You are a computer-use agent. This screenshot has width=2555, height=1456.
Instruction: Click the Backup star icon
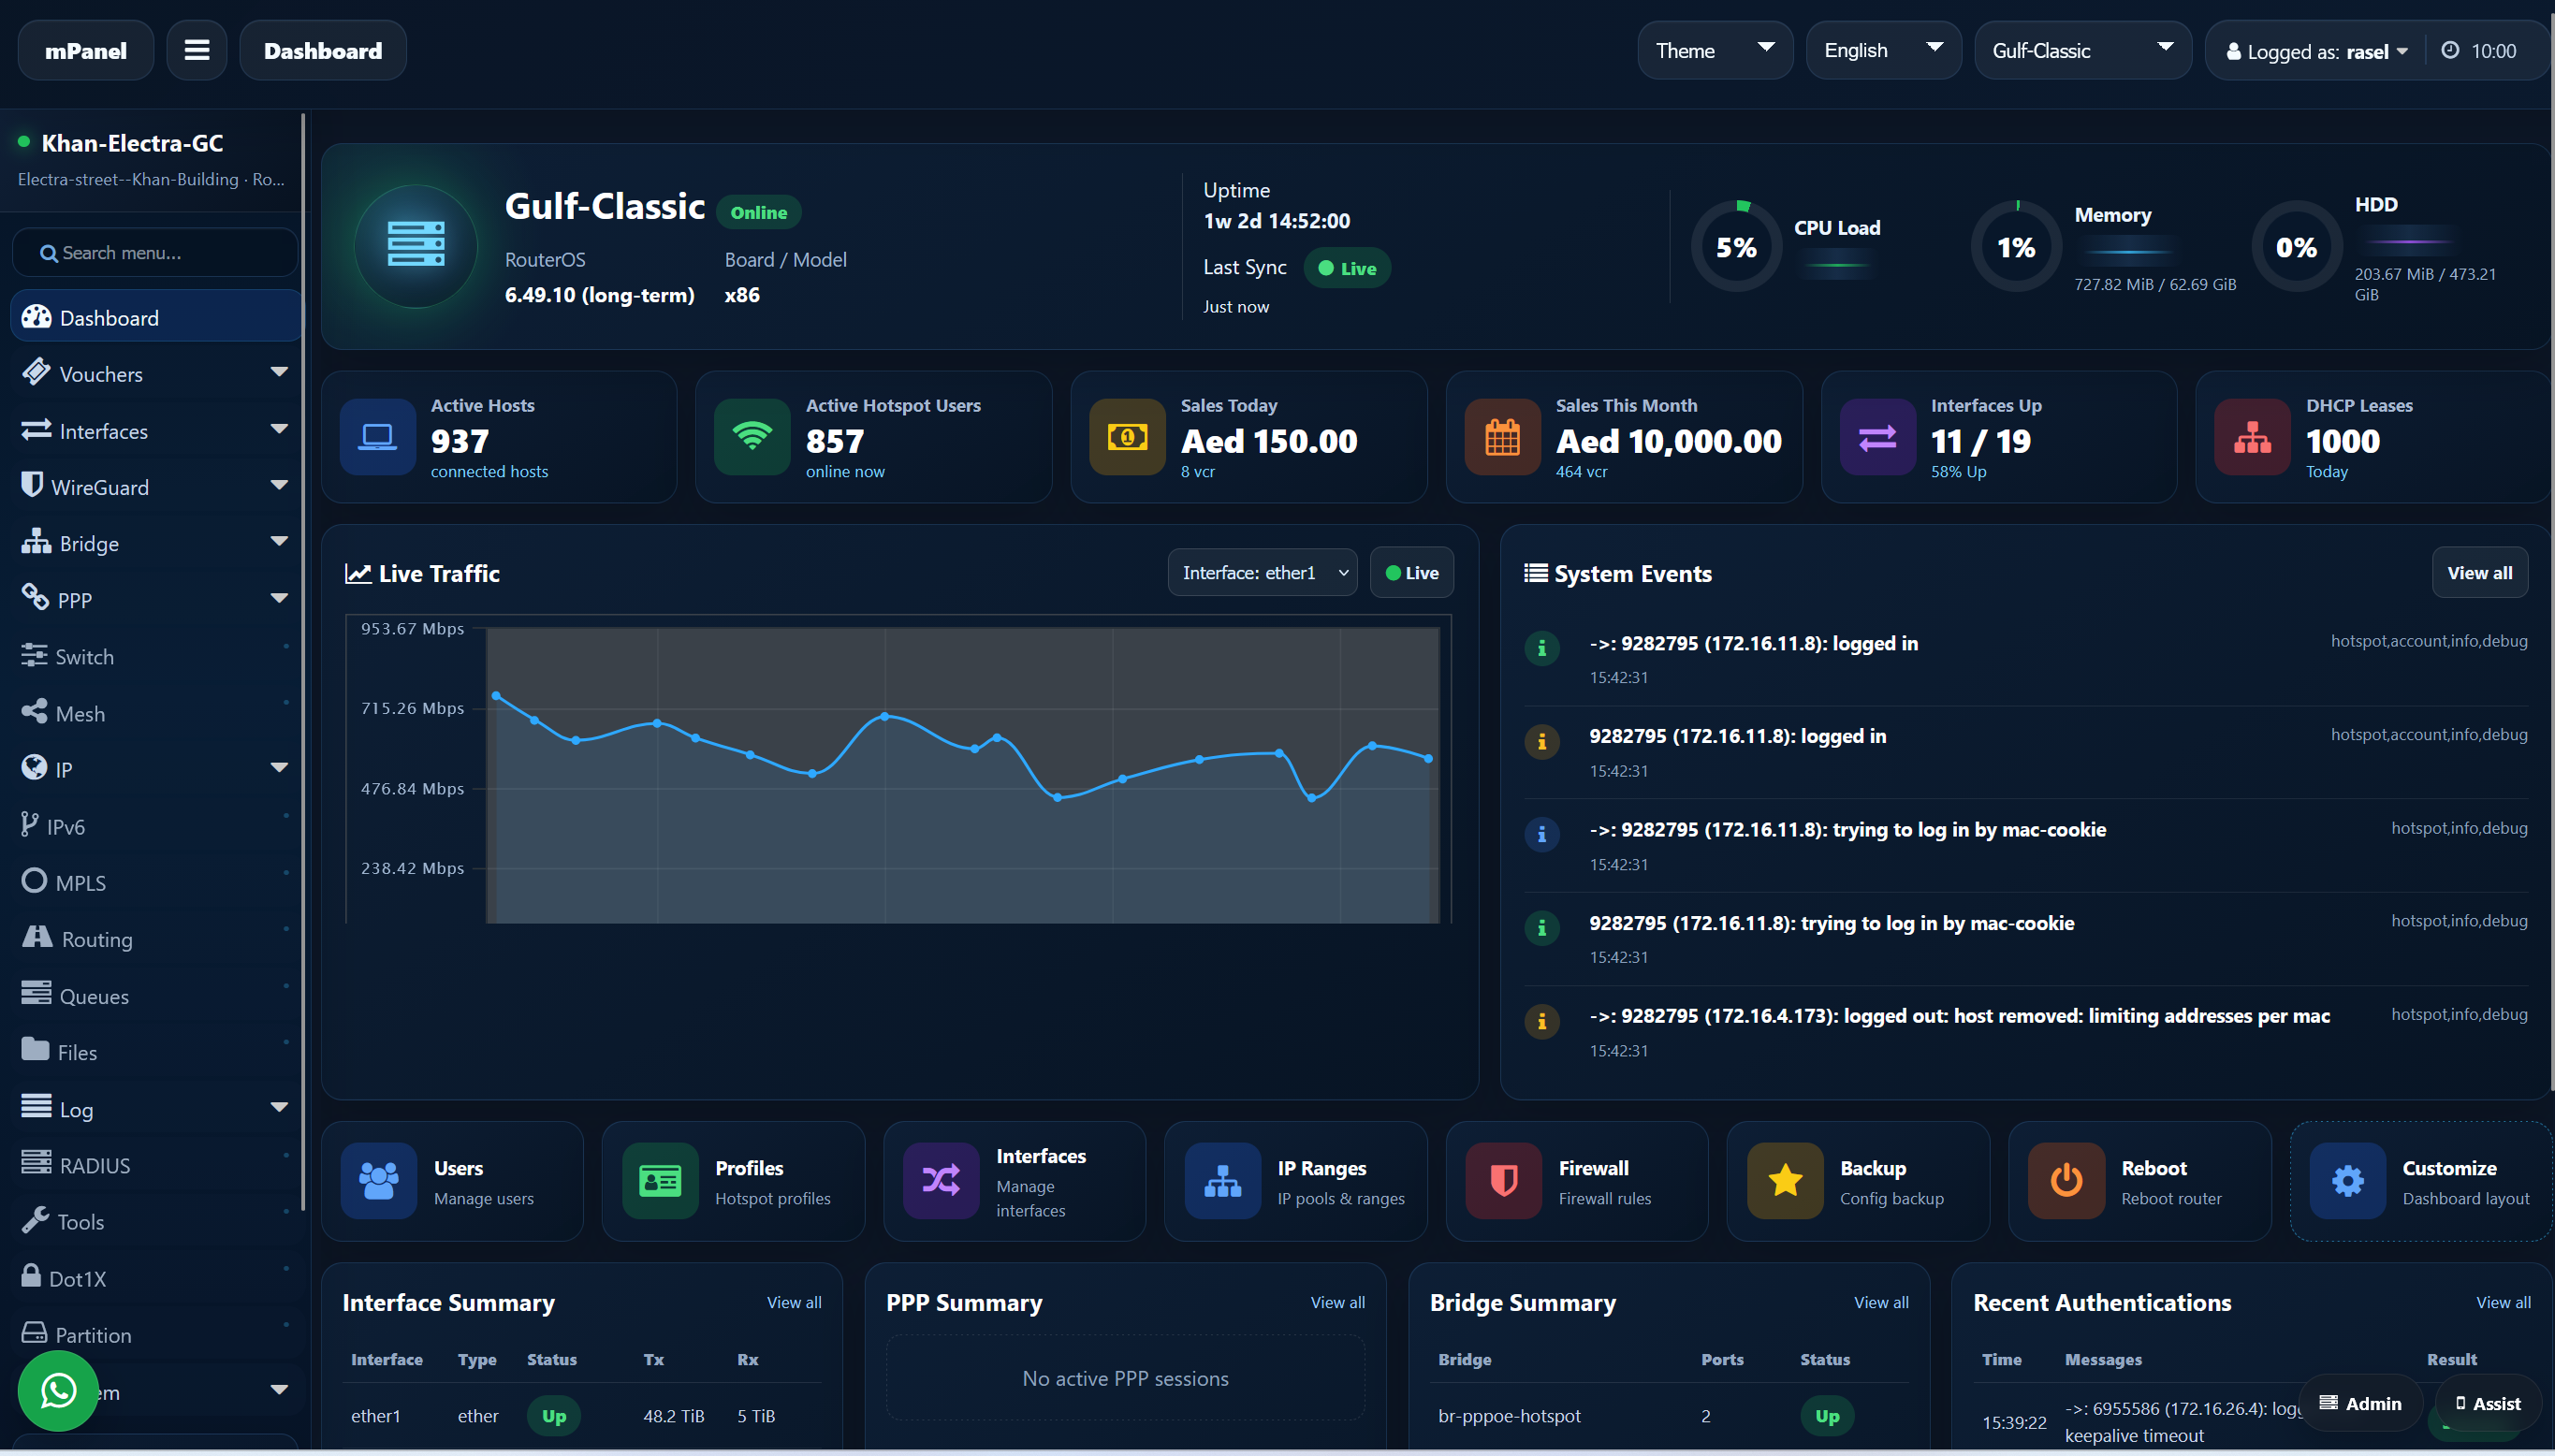(x=1785, y=1181)
